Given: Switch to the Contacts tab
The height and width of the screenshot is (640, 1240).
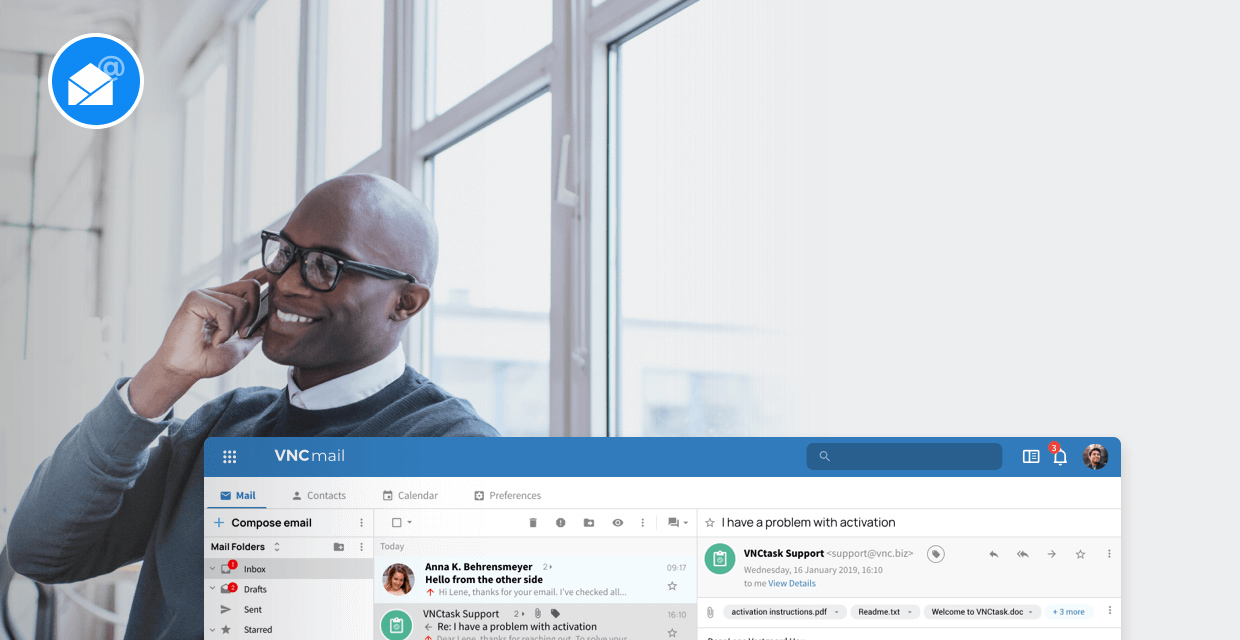Looking at the screenshot, I should 319,495.
